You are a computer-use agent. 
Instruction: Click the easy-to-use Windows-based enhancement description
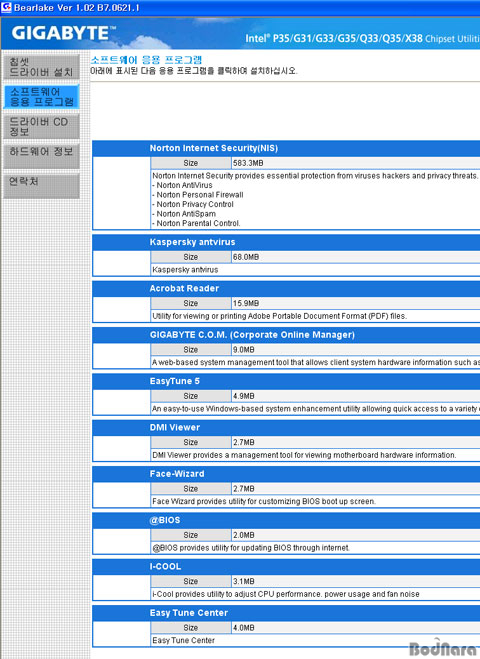(x=316, y=409)
